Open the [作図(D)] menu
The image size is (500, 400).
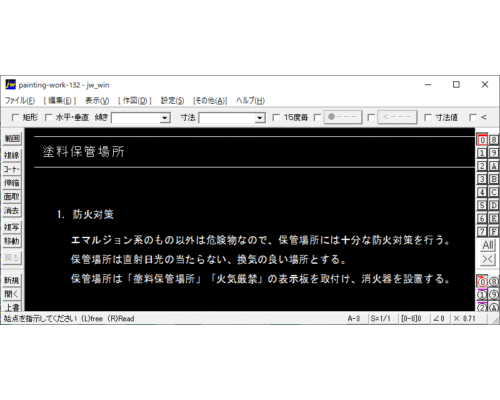tap(135, 101)
